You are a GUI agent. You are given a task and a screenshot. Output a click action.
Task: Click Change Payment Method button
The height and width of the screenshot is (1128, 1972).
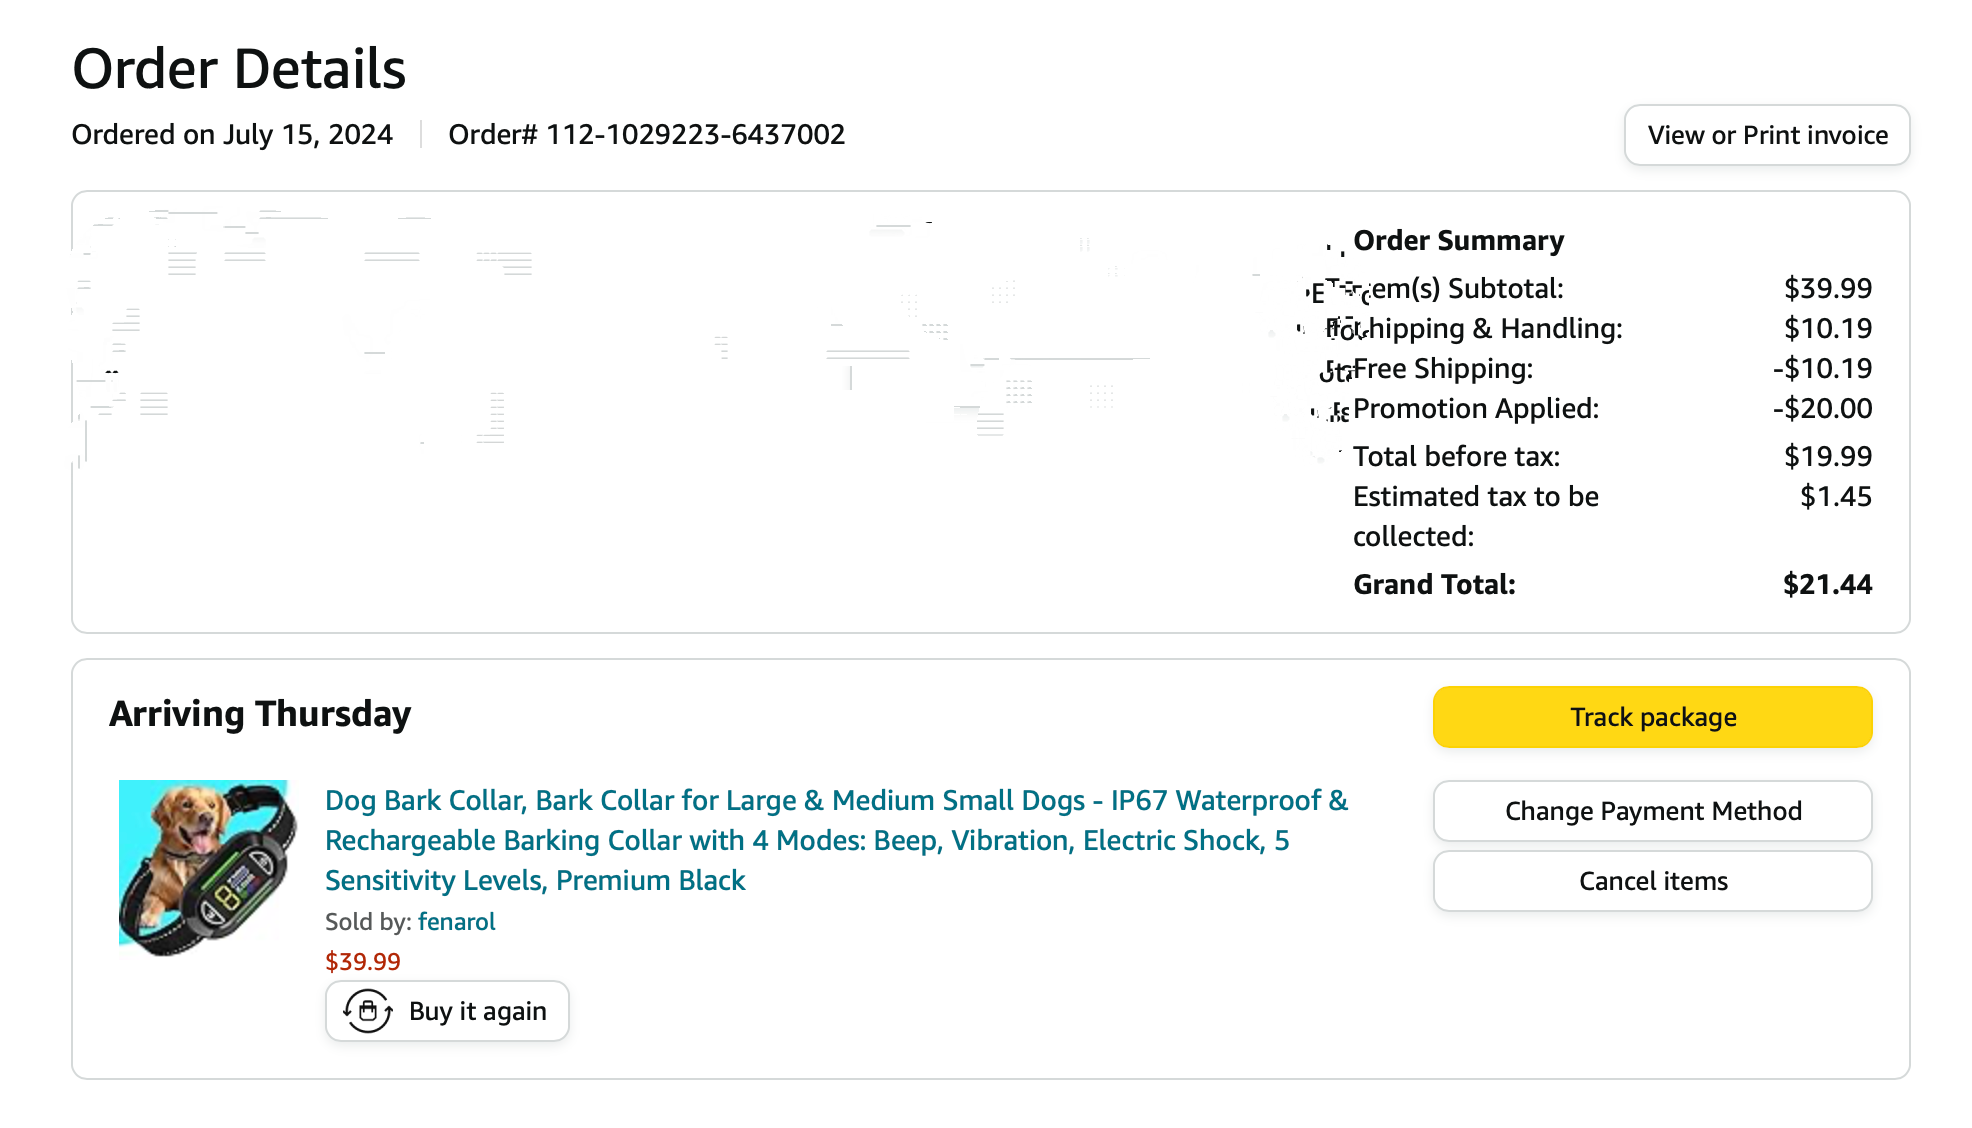click(x=1652, y=811)
